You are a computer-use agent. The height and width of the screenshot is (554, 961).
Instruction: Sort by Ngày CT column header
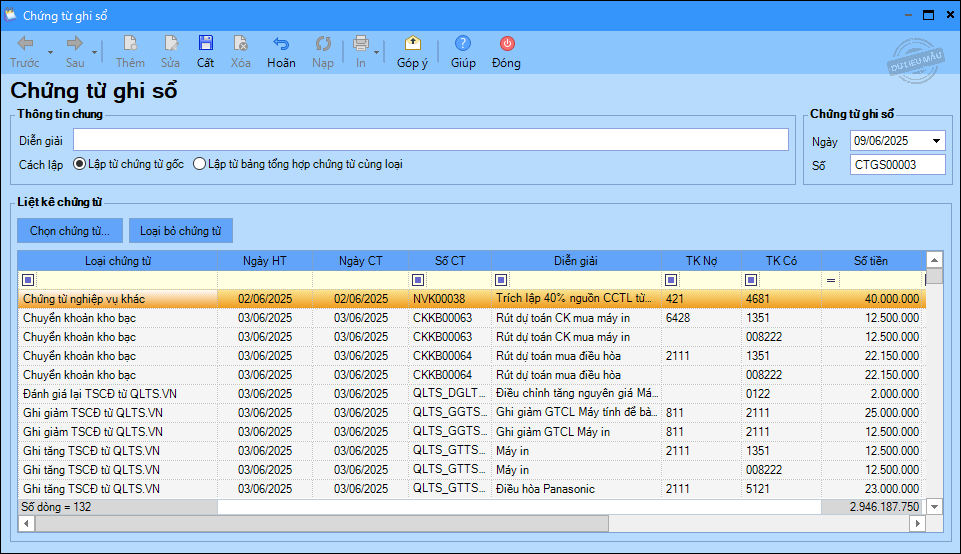(x=360, y=261)
